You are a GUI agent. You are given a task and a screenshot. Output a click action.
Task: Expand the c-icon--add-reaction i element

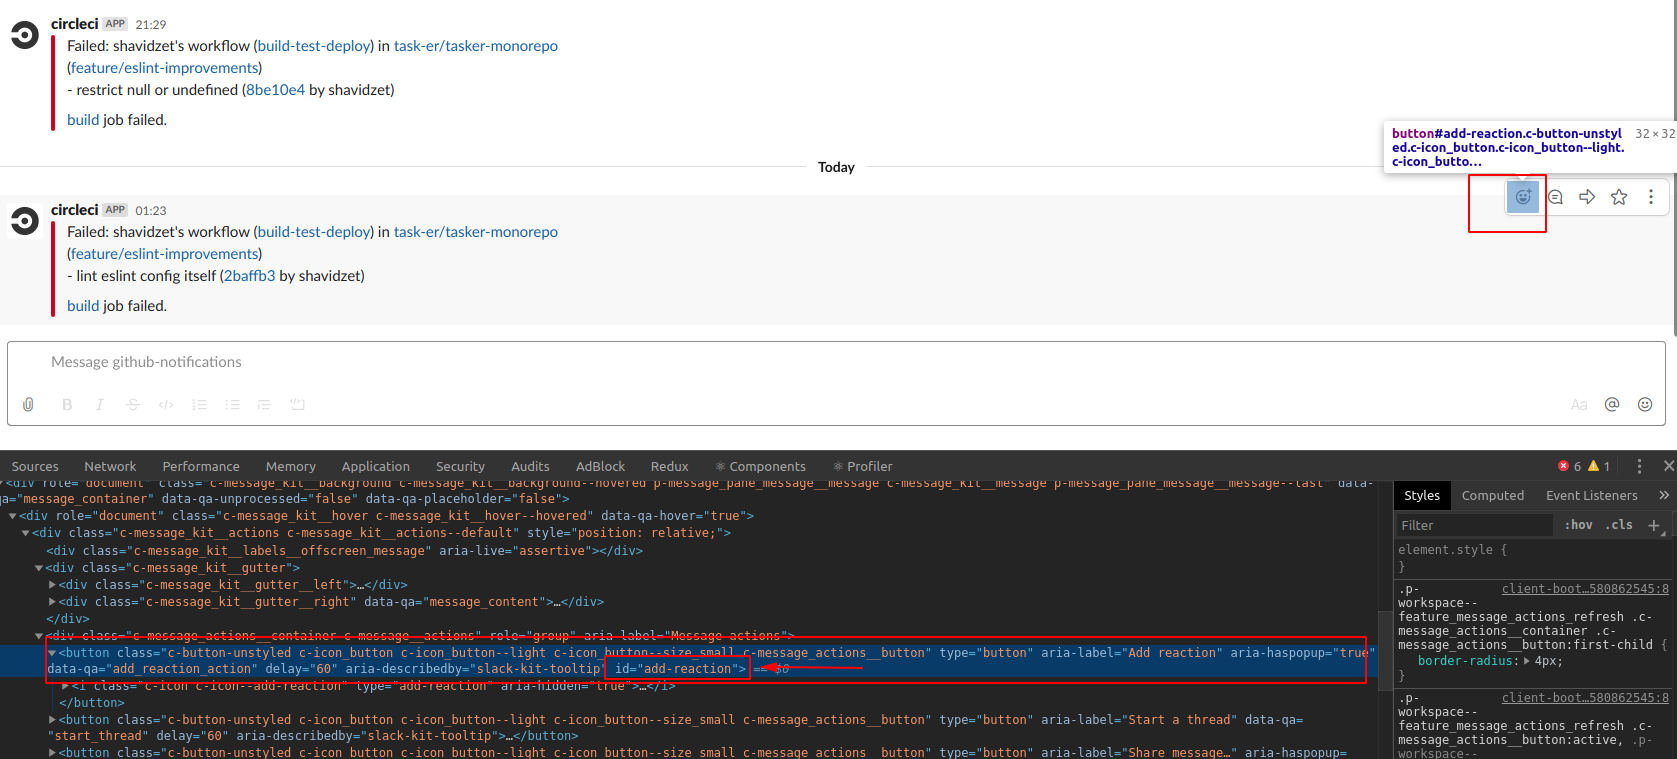click(65, 686)
